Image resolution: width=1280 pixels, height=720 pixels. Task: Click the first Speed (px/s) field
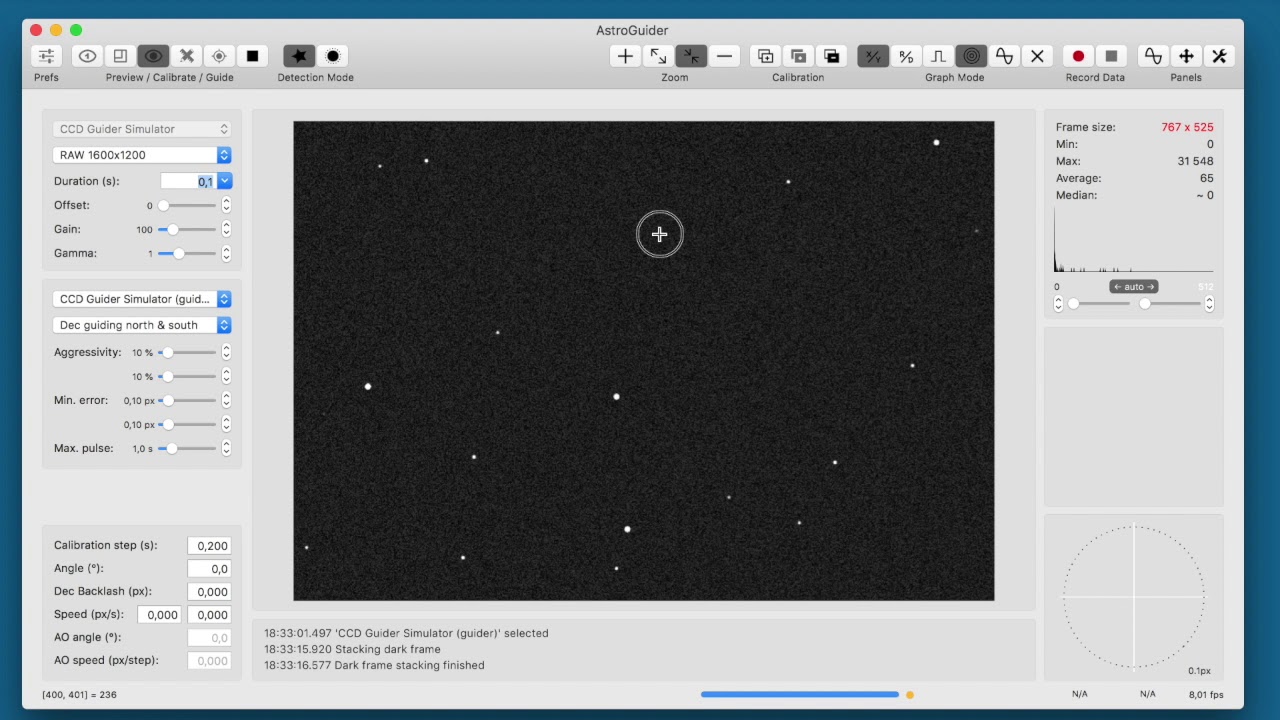click(159, 615)
